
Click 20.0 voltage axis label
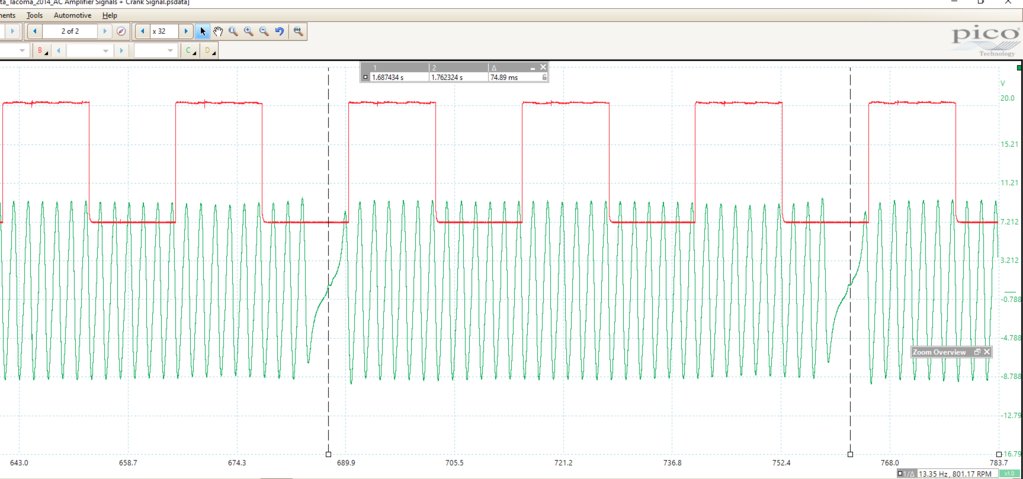[1008, 98]
